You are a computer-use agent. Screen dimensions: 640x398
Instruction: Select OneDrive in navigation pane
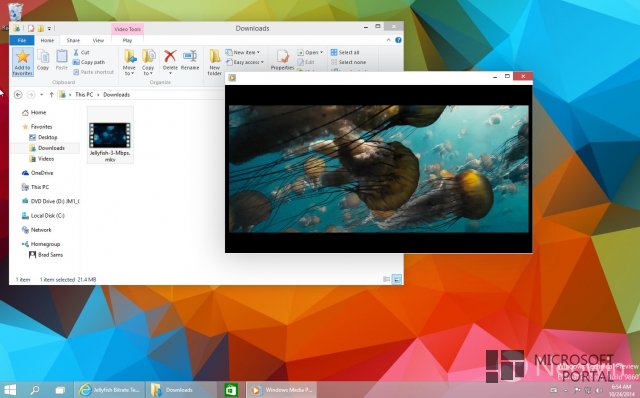[38, 173]
